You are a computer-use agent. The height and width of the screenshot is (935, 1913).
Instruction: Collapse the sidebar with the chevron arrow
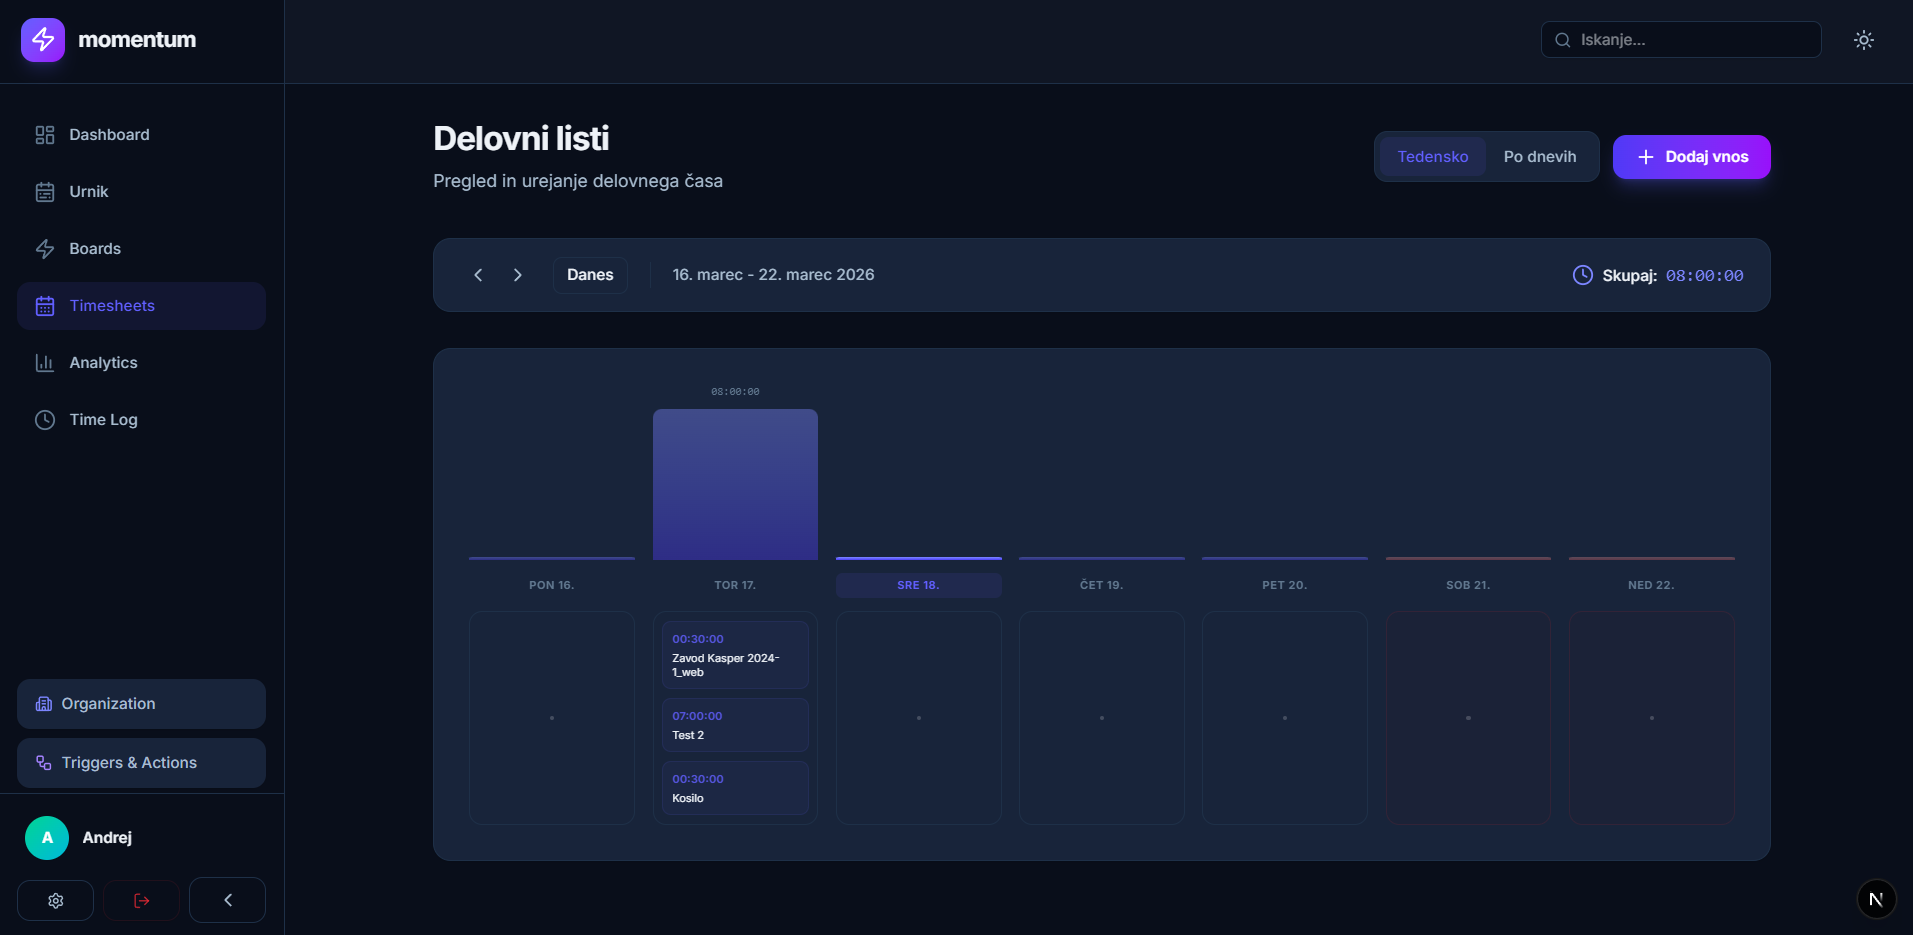(228, 900)
